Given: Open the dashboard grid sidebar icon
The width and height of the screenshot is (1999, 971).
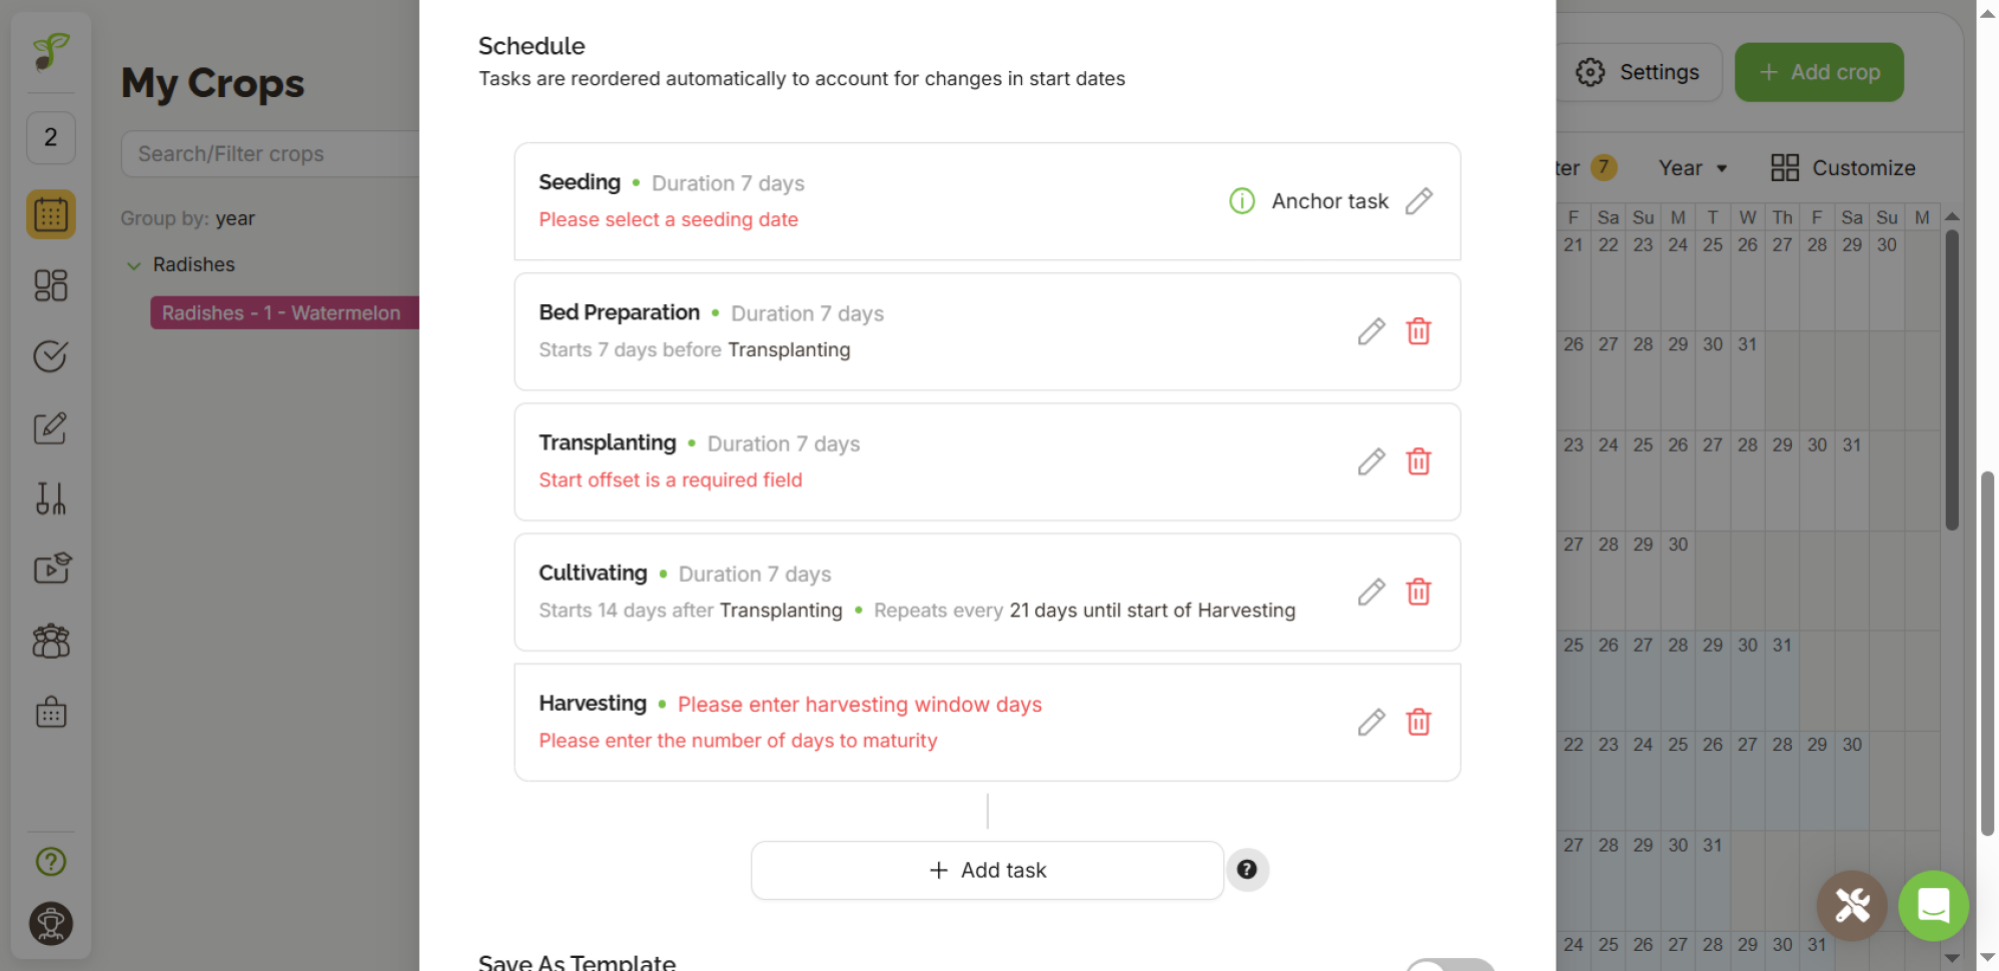Looking at the screenshot, I should 50,285.
